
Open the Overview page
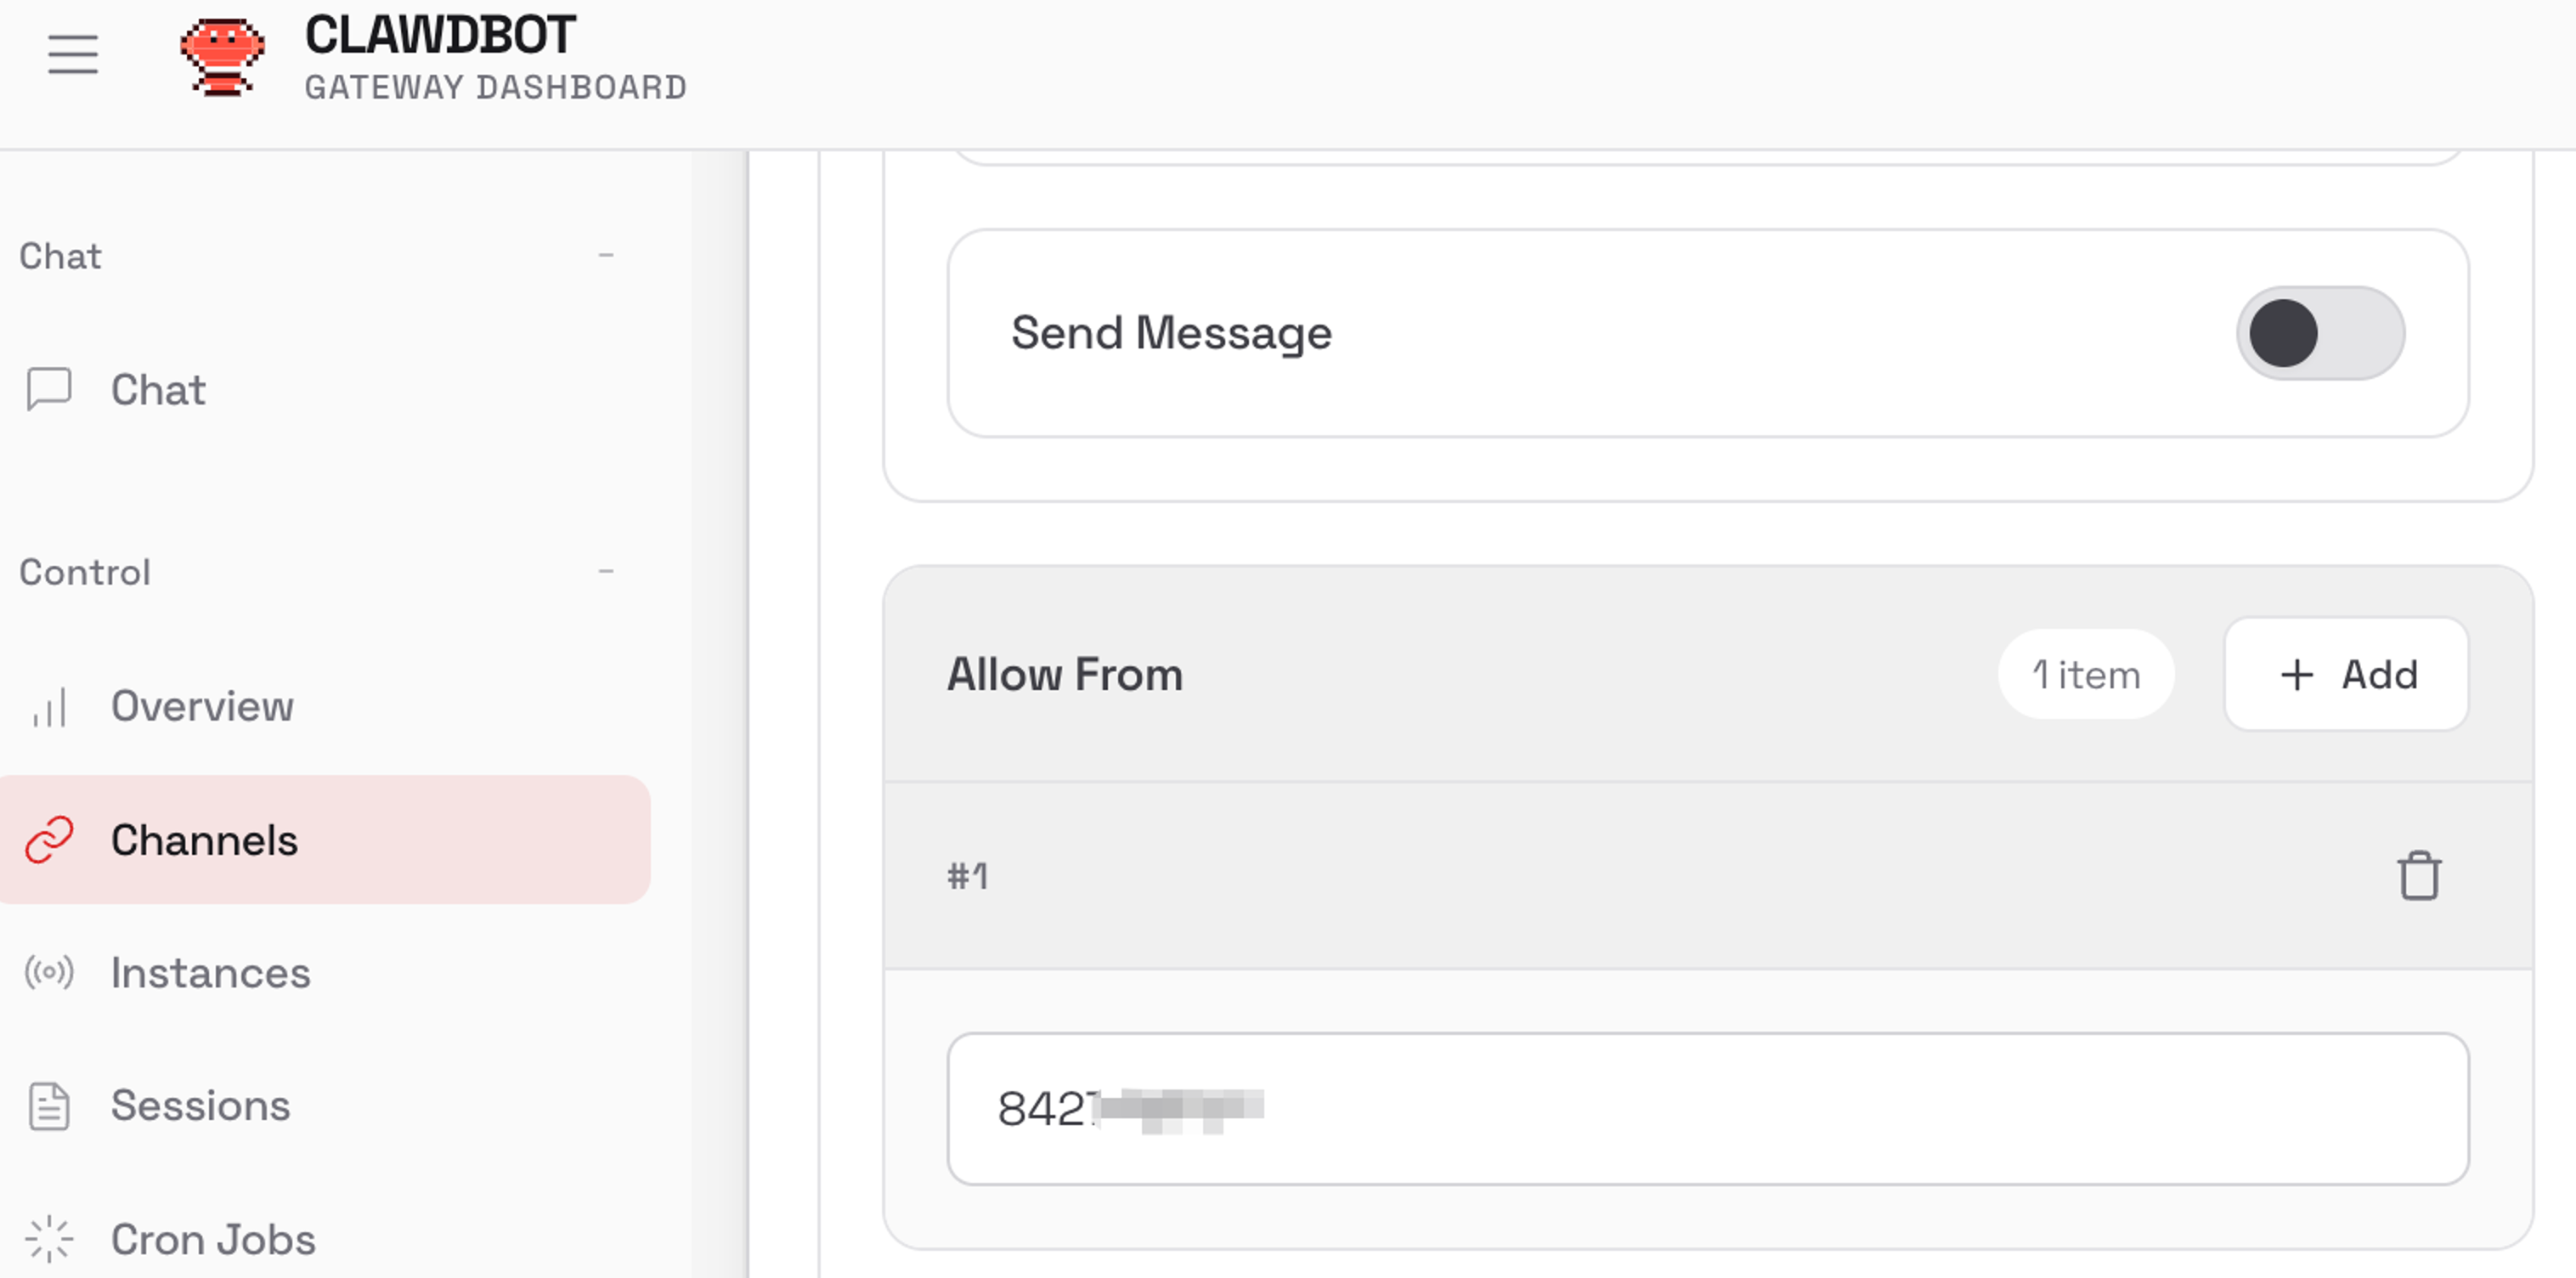click(x=202, y=706)
